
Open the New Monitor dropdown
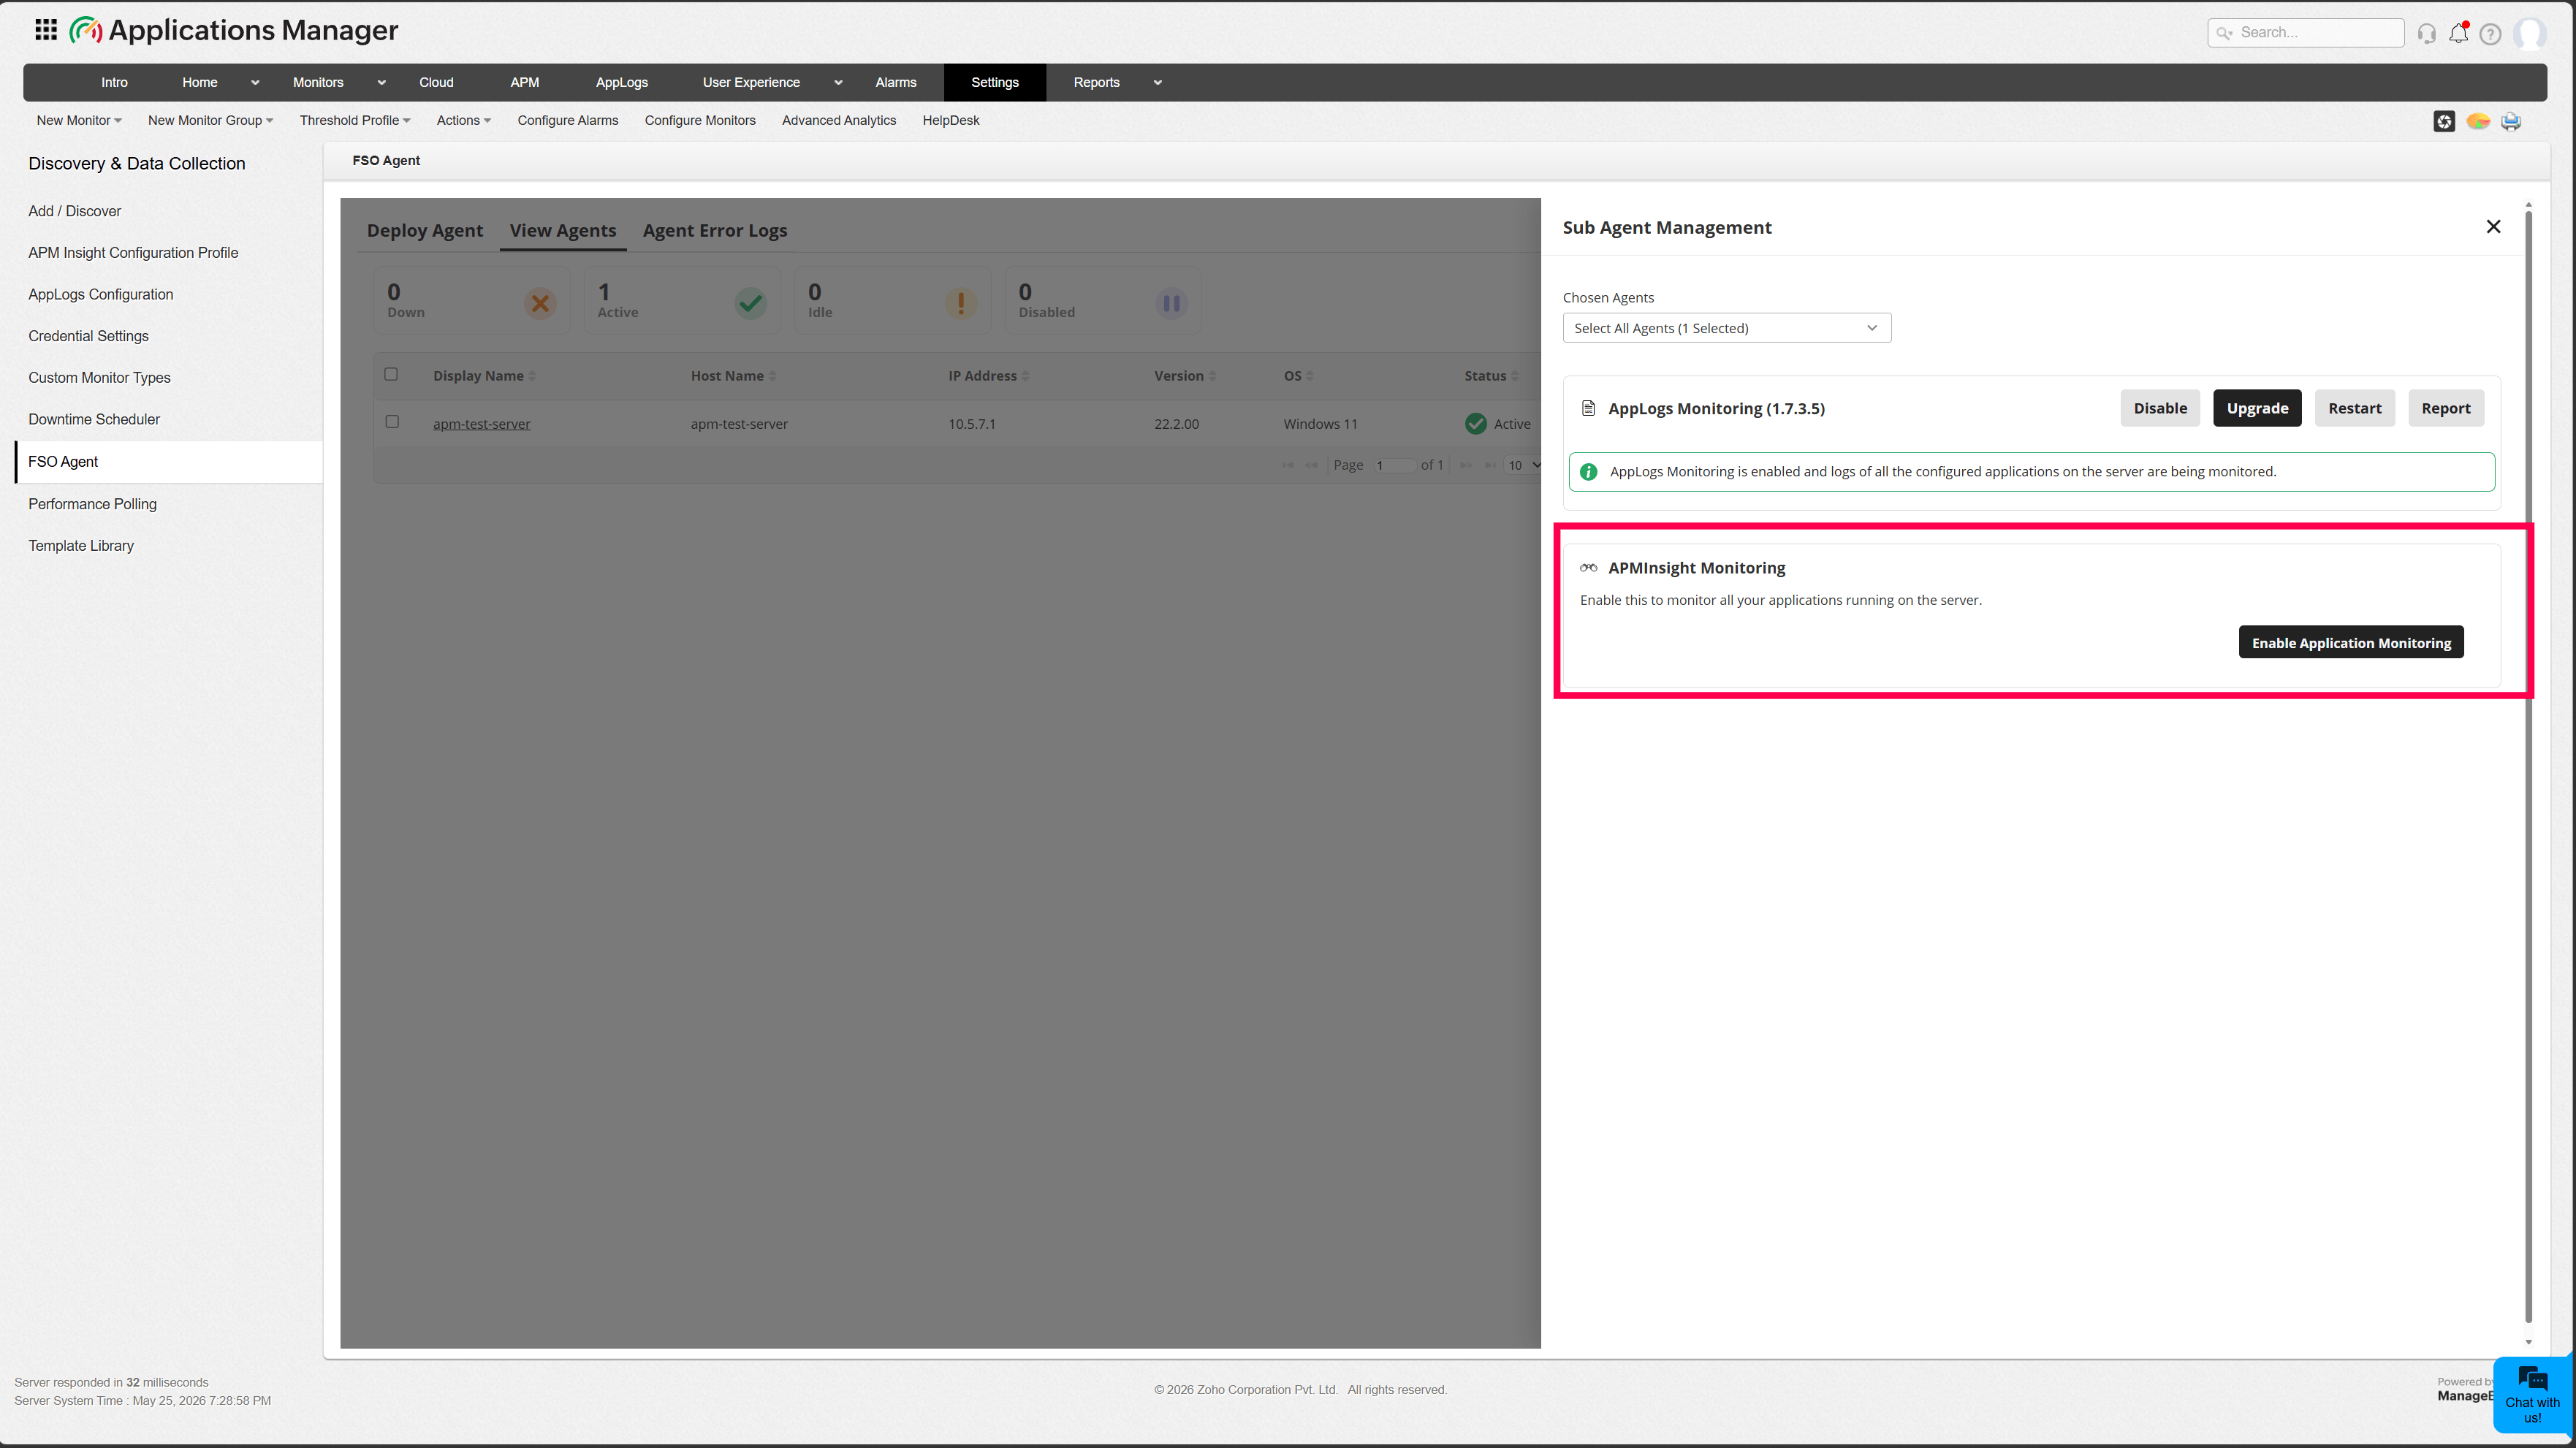tap(79, 121)
